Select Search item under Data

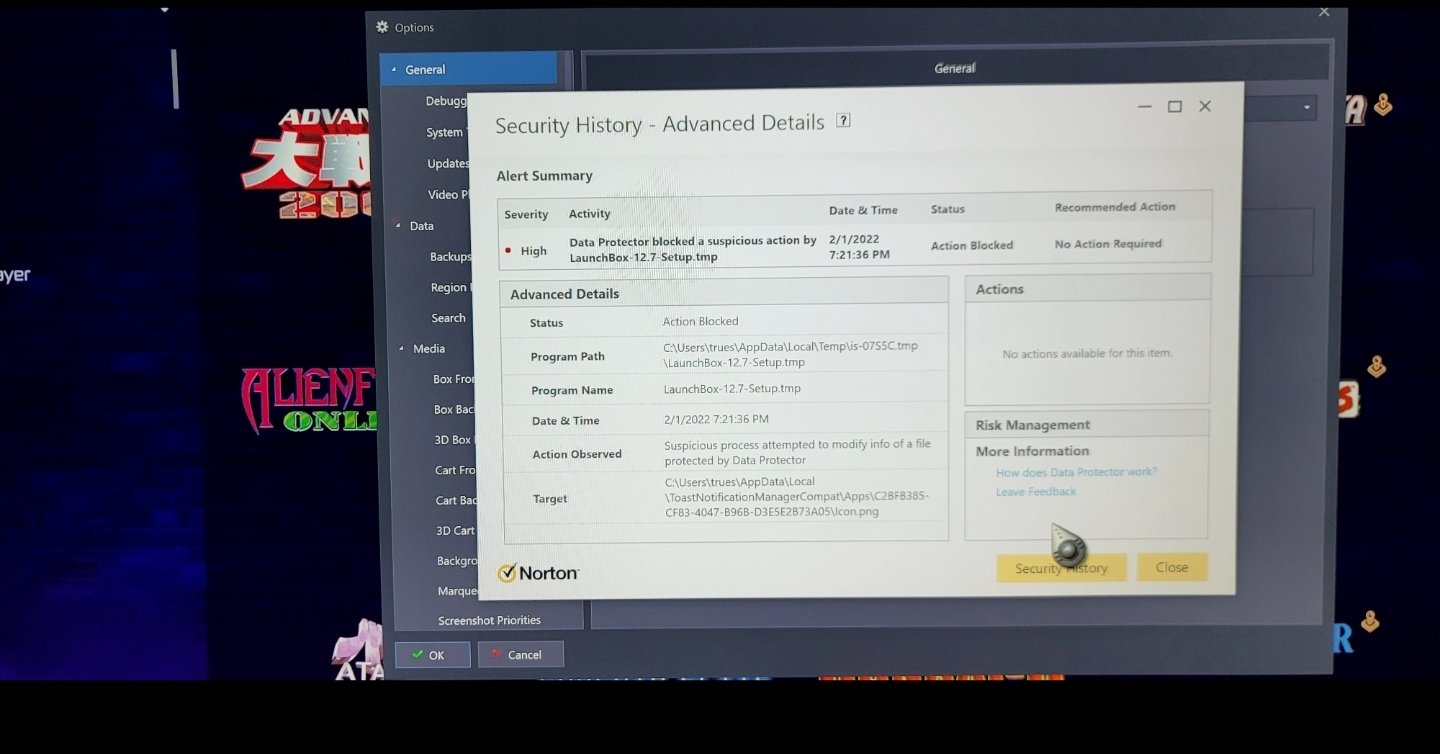pyautogui.click(x=449, y=318)
